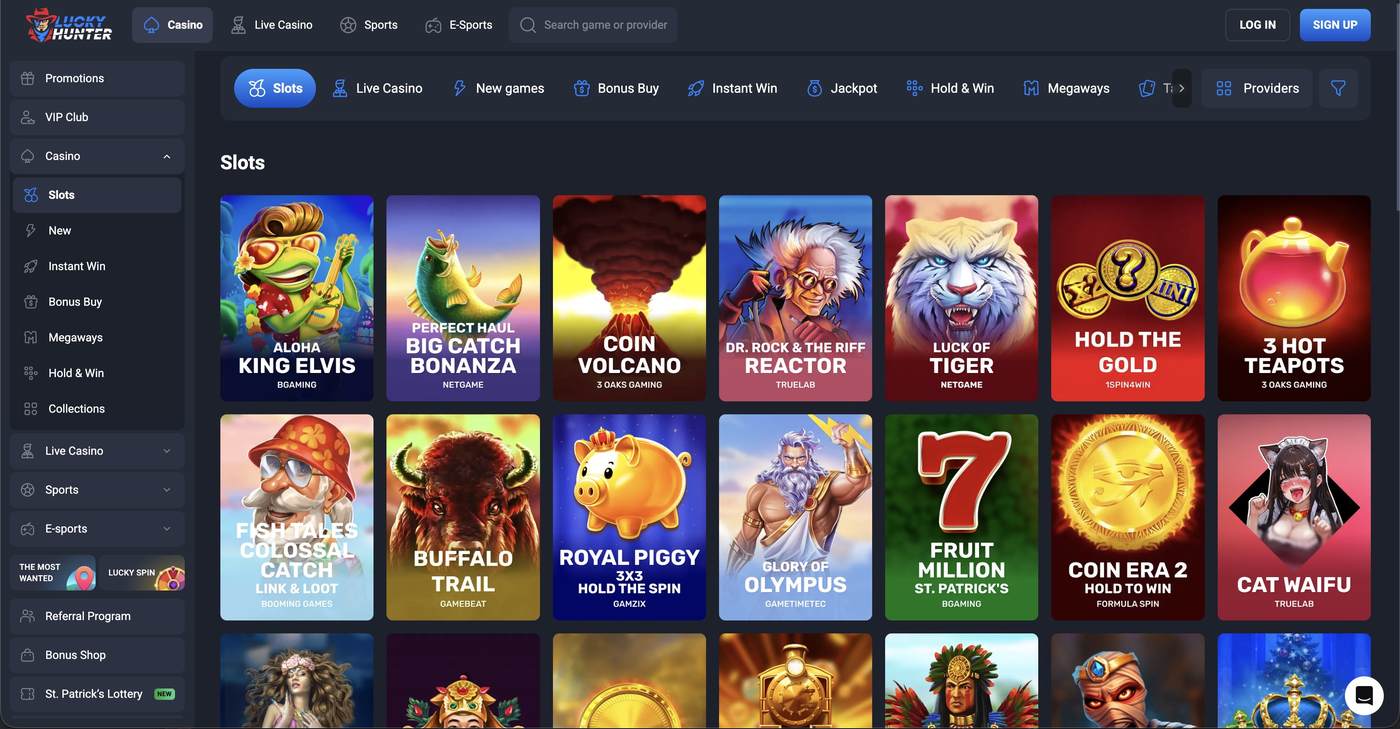Image resolution: width=1400 pixels, height=729 pixels.
Task: Open the Fruit Million St. Patrick's slot
Action: (962, 518)
